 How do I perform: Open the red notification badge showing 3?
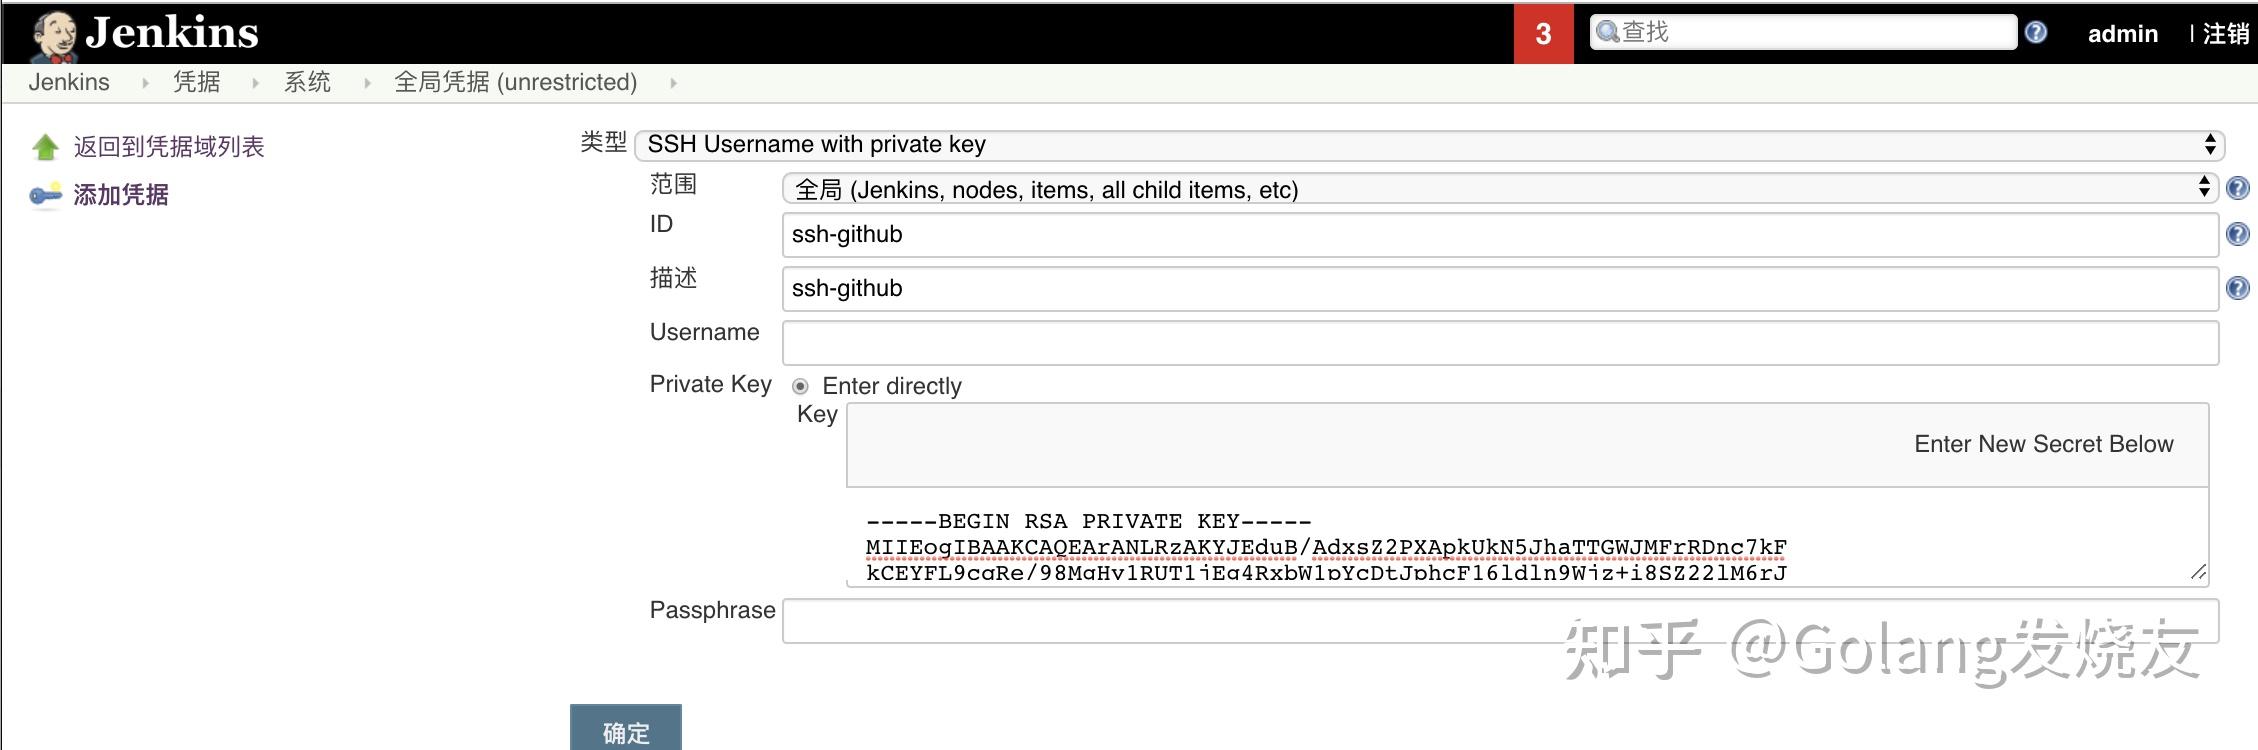[x=1542, y=33]
